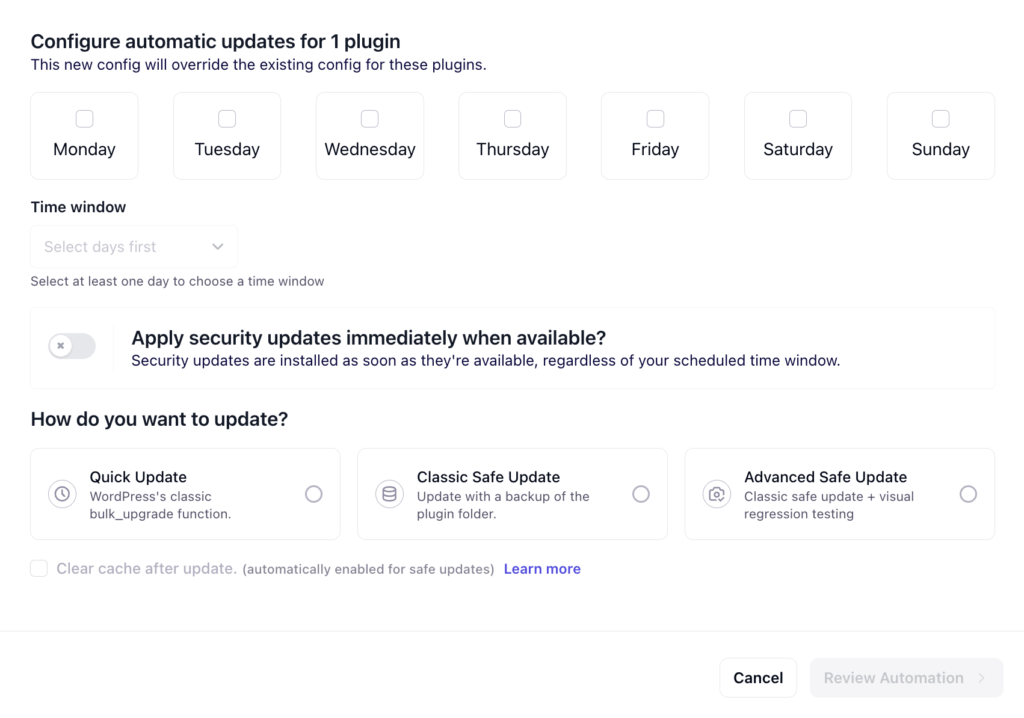1024x718 pixels.
Task: Check the Saturday checkbox
Action: coord(798,119)
